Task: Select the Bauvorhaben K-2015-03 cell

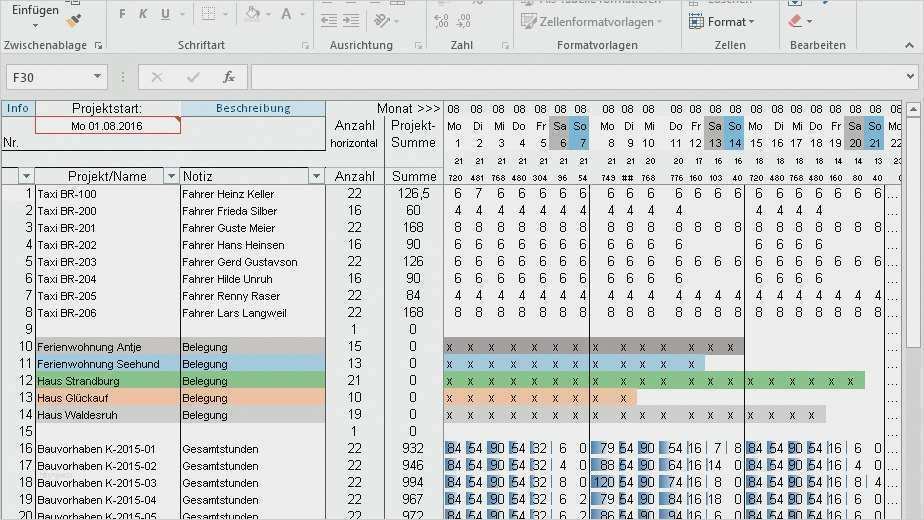Action: (x=107, y=483)
